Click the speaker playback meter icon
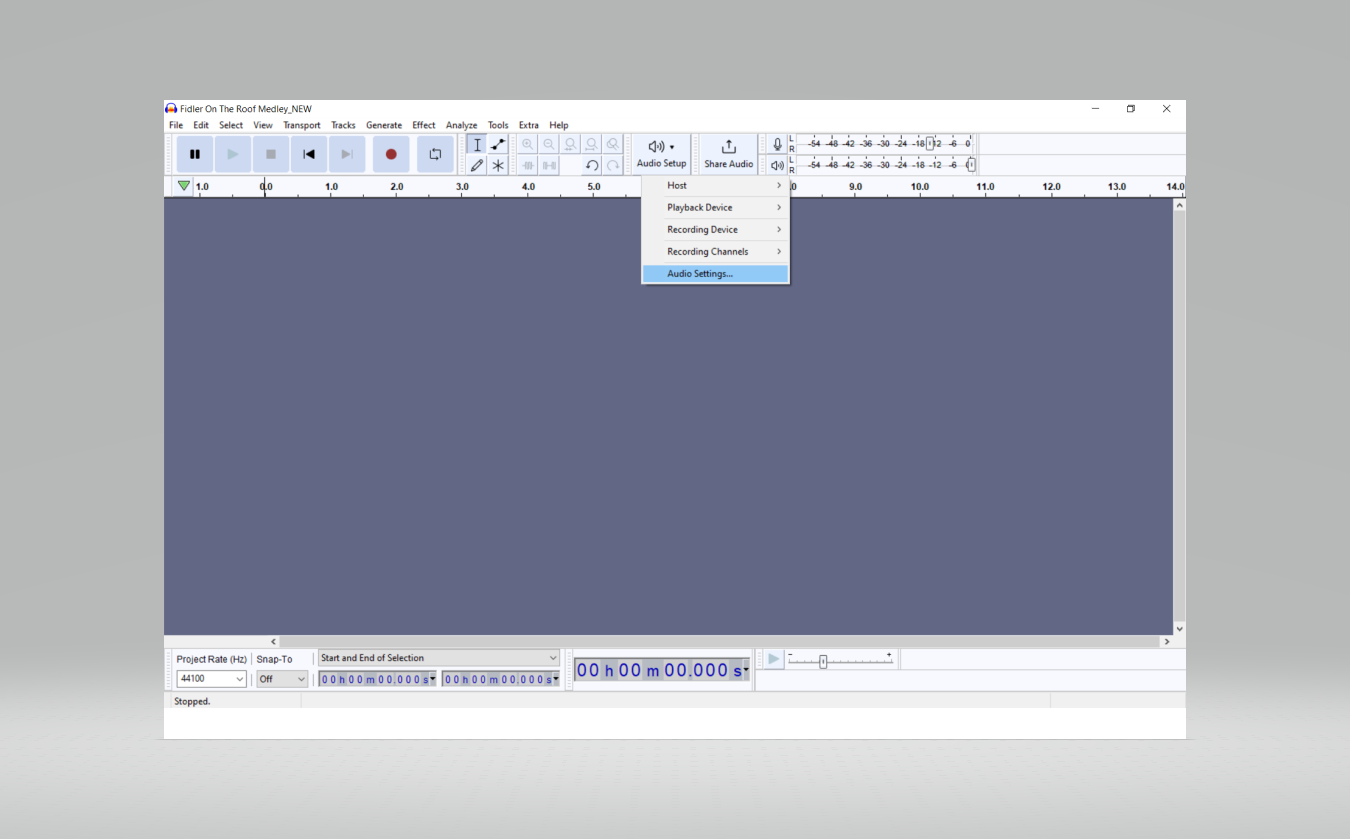Viewport: 1350px width, 839px height. (x=777, y=165)
